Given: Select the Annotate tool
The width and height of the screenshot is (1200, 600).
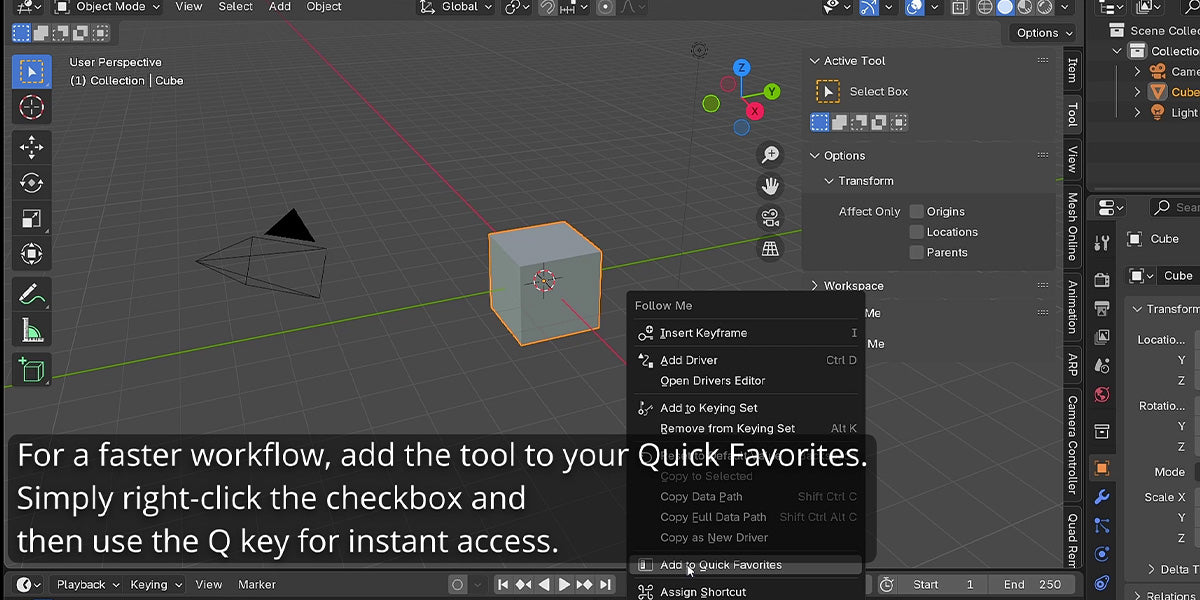Looking at the screenshot, I should pyautogui.click(x=31, y=295).
